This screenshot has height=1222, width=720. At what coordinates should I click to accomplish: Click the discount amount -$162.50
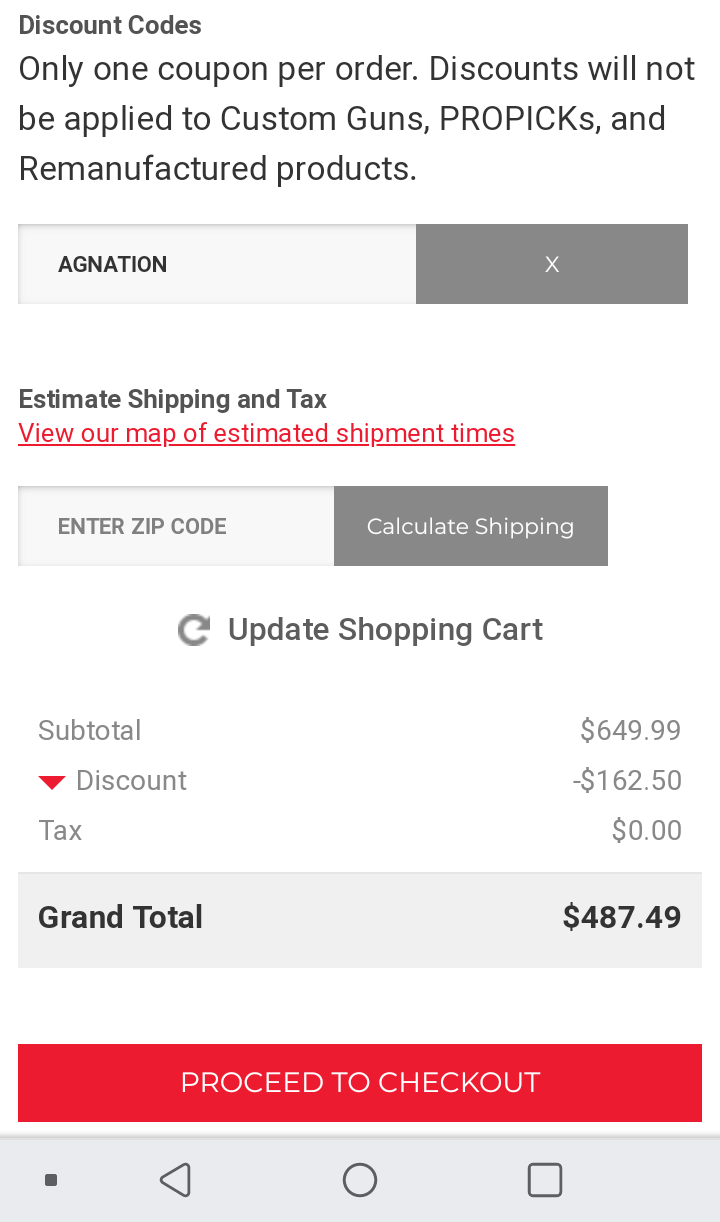coord(627,781)
